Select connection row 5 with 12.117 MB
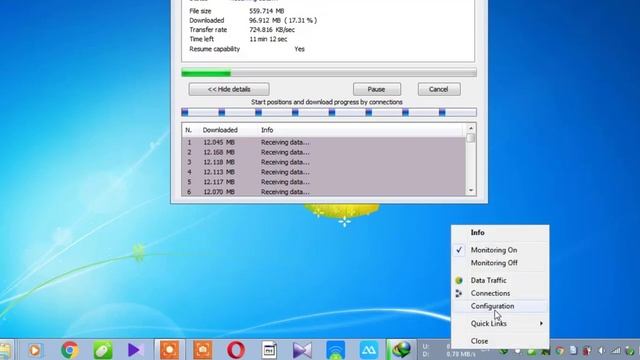Image resolution: width=640 pixels, height=360 pixels. point(323,182)
